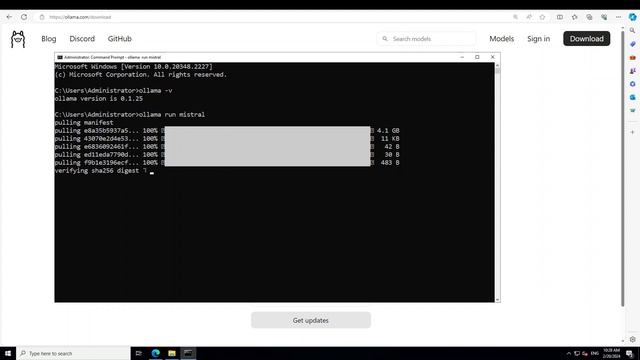Screen dimensions: 640x360
Task: Click Sign in
Action: 538,39
